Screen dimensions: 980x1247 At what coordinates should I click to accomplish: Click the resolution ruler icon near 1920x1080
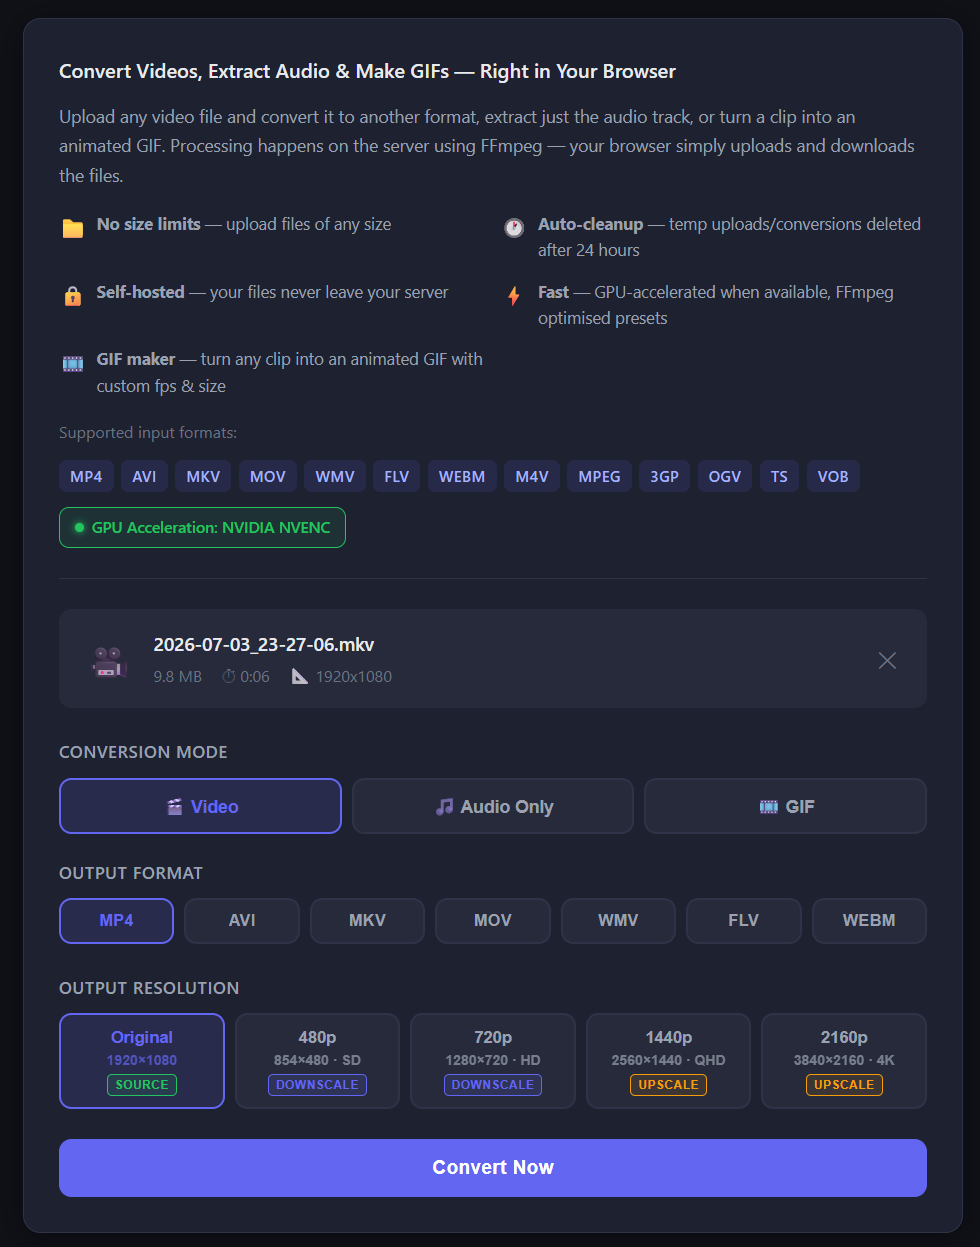click(300, 677)
